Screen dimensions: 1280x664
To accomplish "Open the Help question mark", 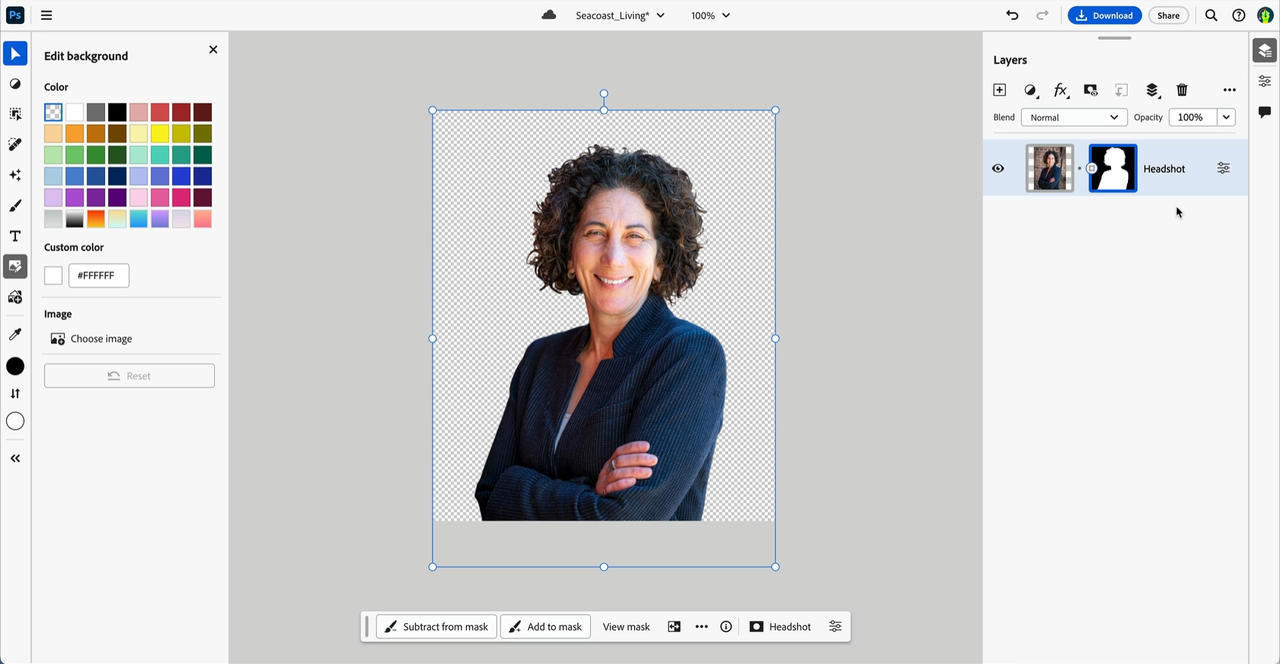I will 1239,15.
